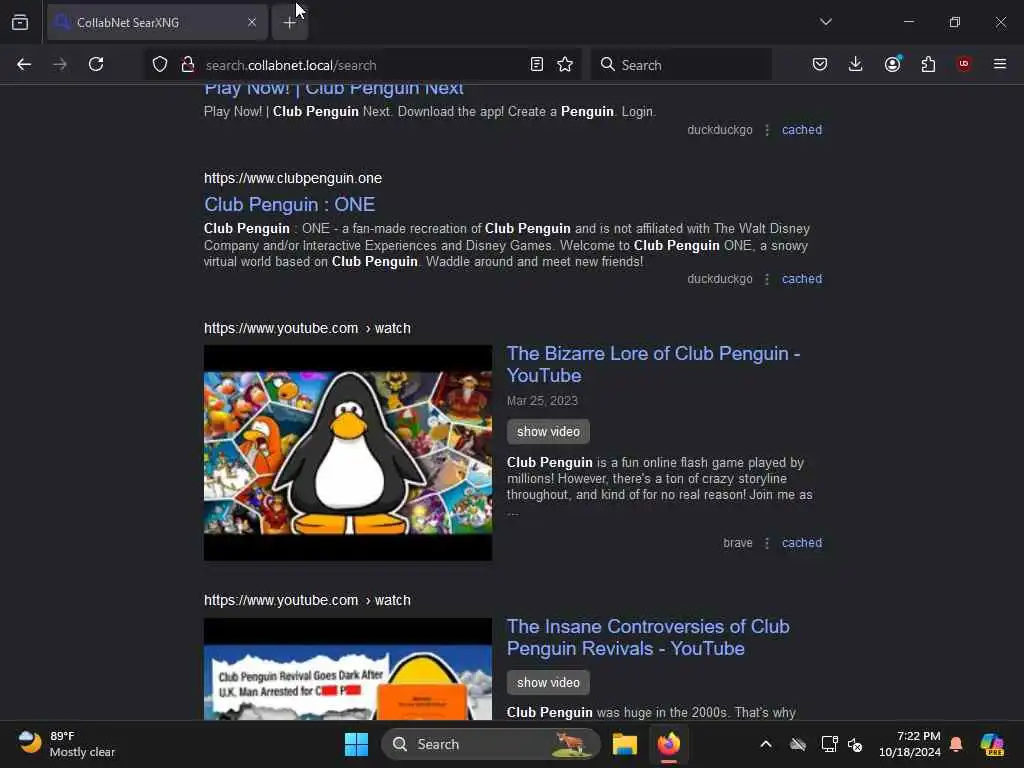Open muted volume tray icon
Viewport: 1024px width, 768px height.
[x=855, y=744]
